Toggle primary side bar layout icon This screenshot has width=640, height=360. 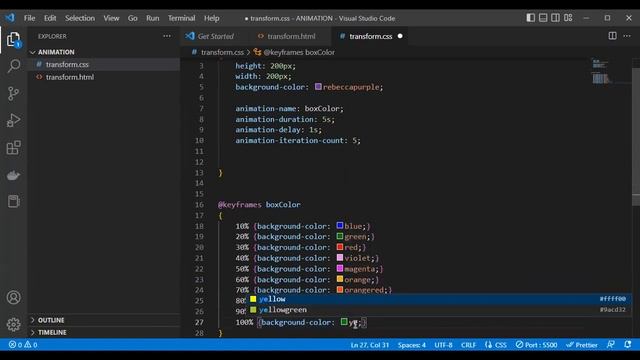[530, 18]
